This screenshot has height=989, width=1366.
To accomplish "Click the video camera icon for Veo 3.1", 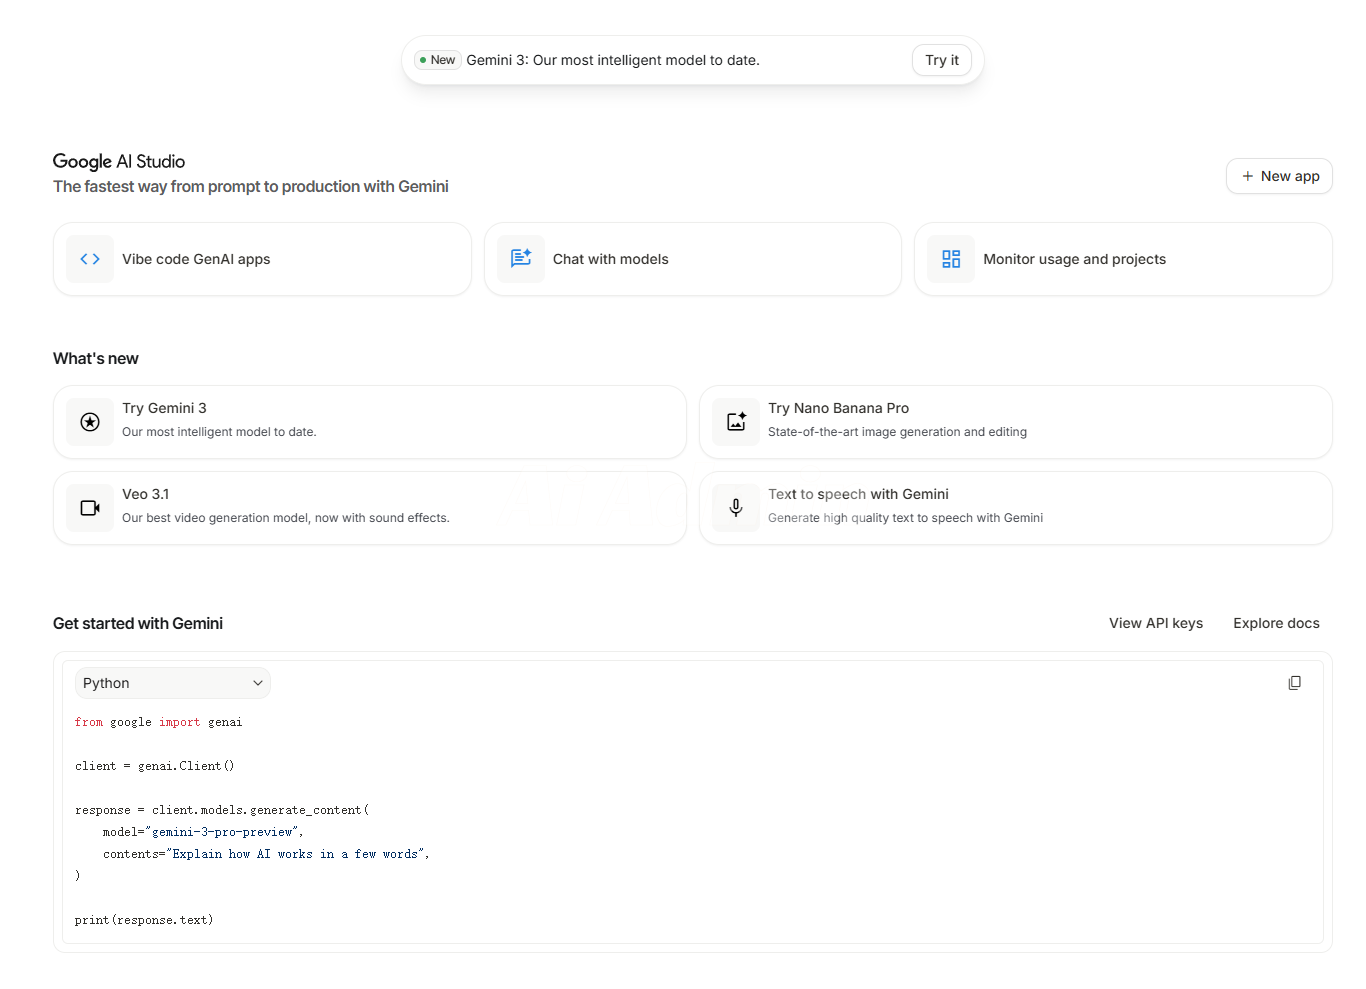I will 90,508.
